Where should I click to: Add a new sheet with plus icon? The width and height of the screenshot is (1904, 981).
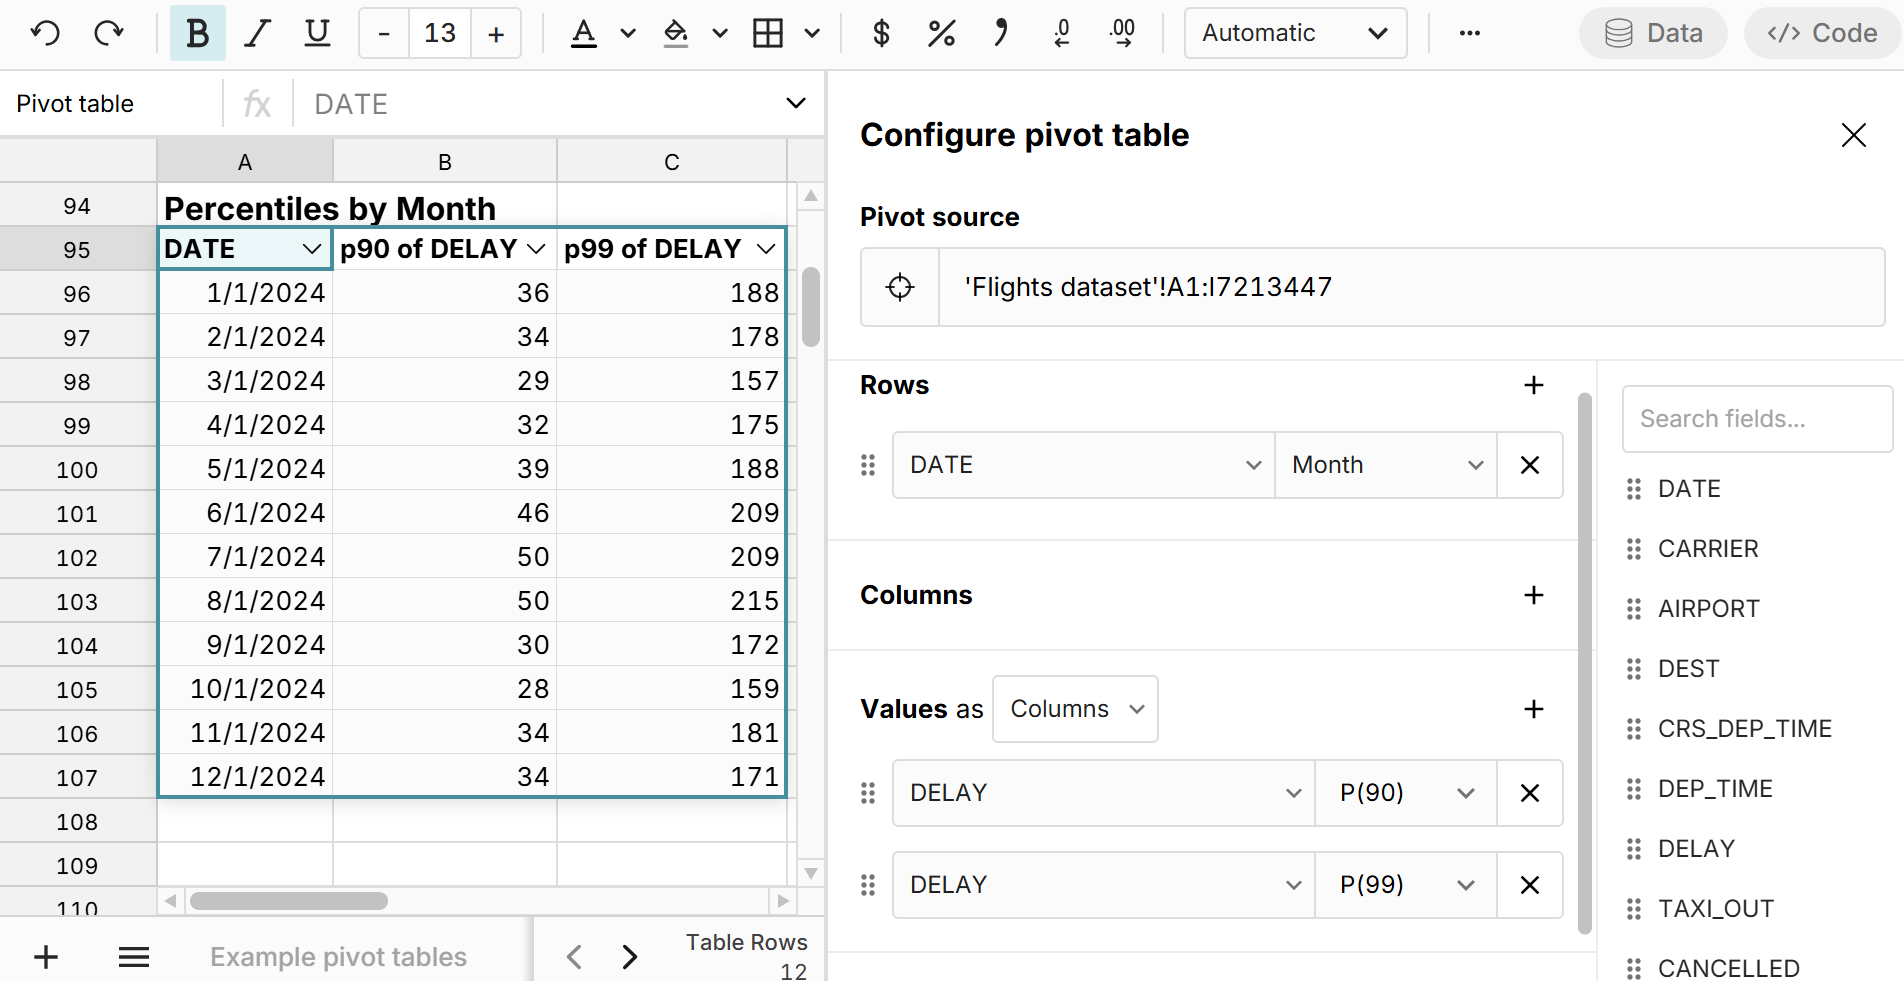point(46,957)
